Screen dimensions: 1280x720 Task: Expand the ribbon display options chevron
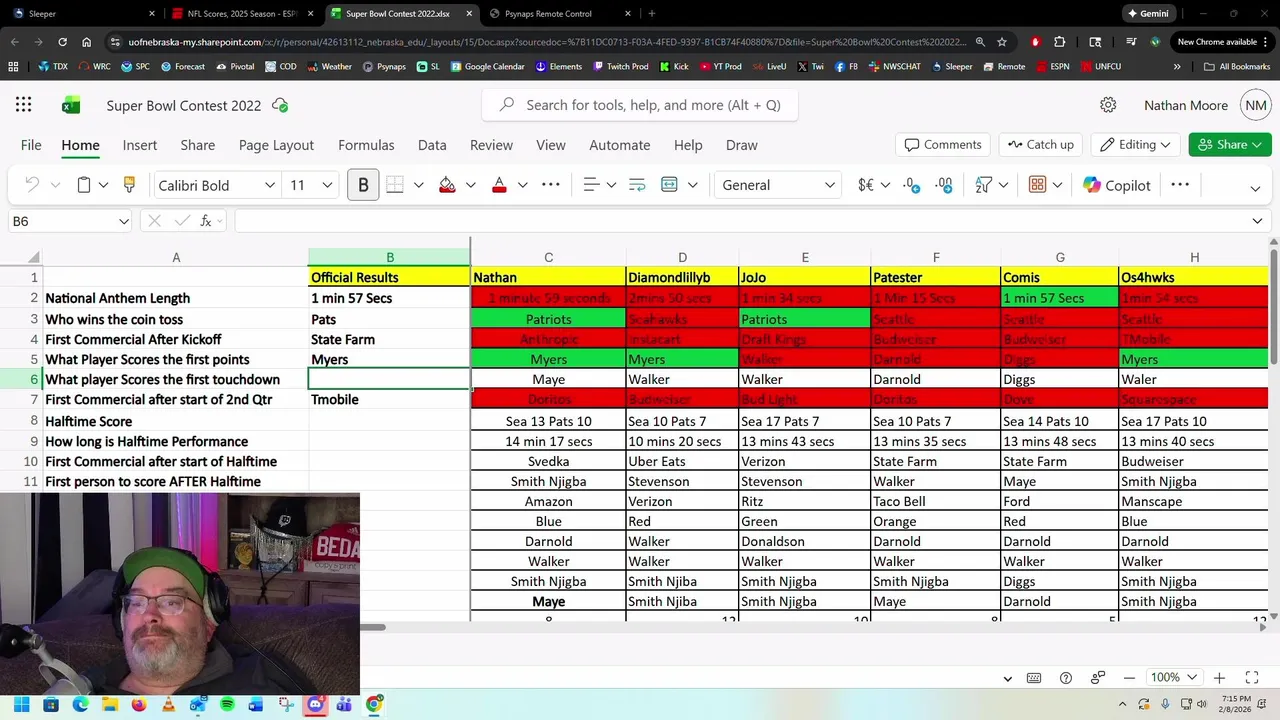(x=1255, y=188)
